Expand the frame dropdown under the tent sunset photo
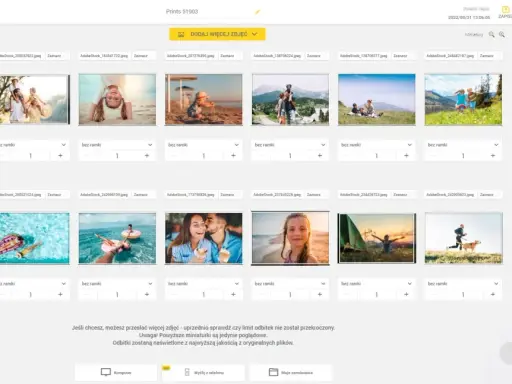 [x=377, y=284]
